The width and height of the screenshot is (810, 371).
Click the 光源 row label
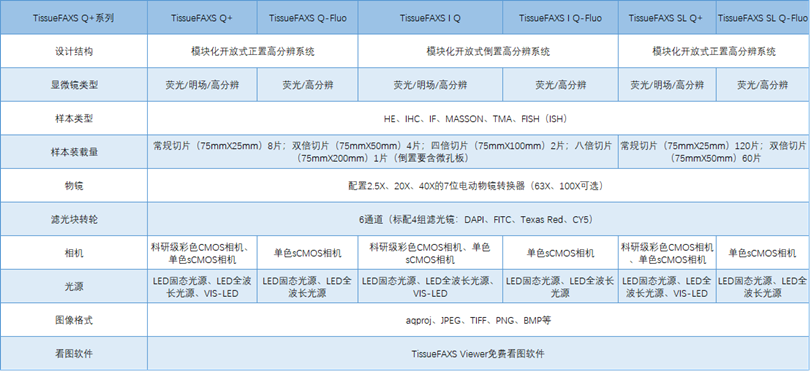click(74, 286)
